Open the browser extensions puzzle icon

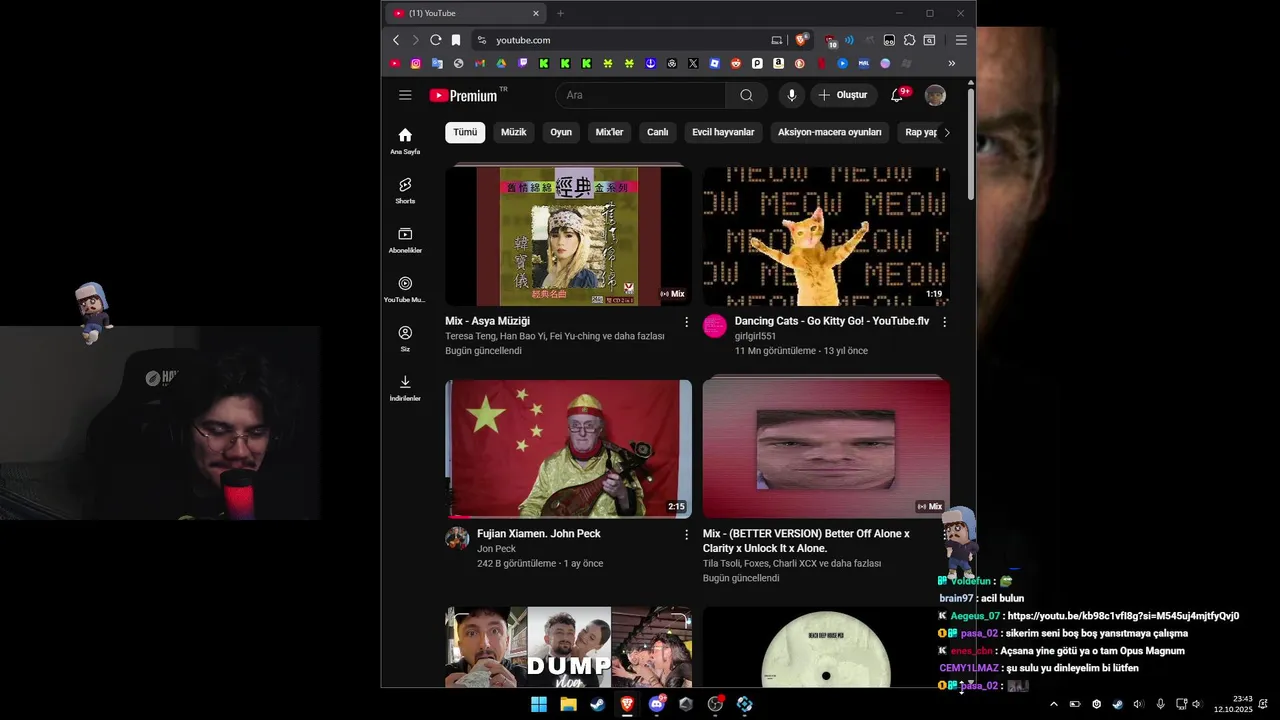pos(909,40)
